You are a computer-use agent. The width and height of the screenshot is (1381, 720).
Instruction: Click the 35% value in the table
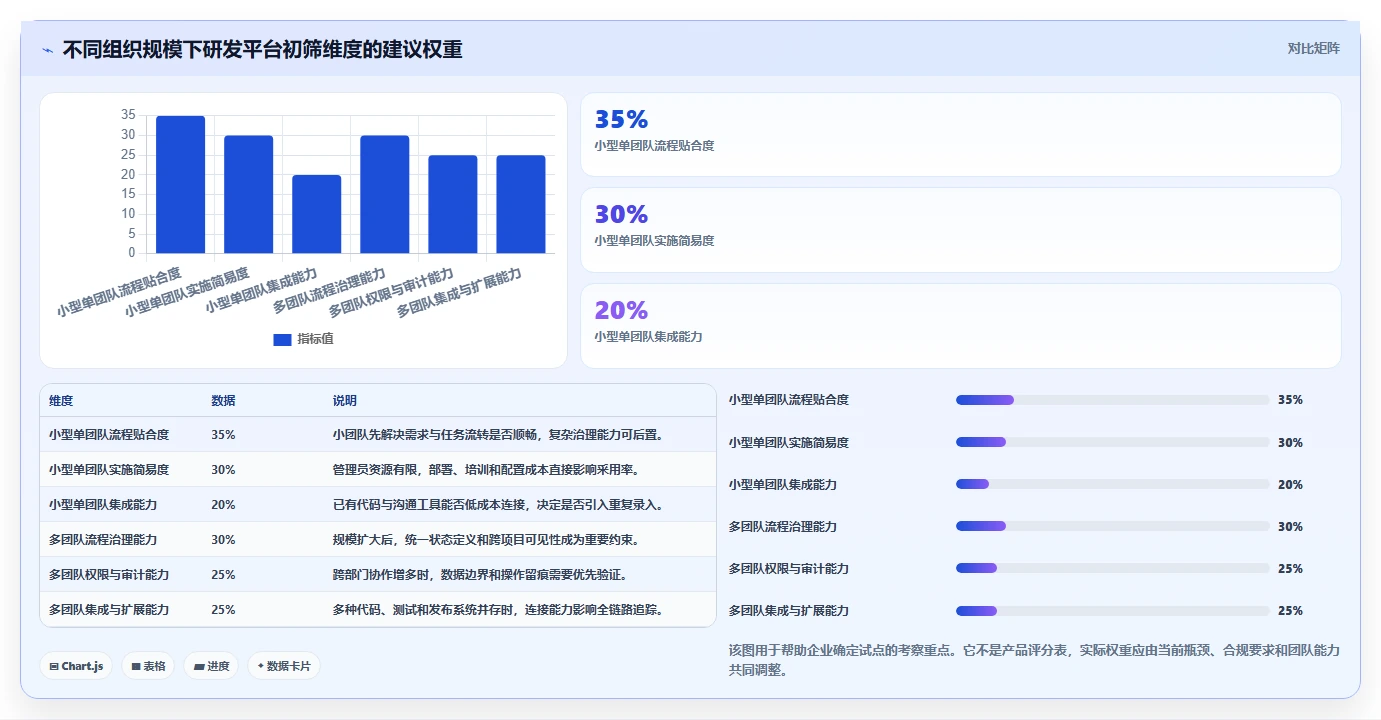click(223, 435)
